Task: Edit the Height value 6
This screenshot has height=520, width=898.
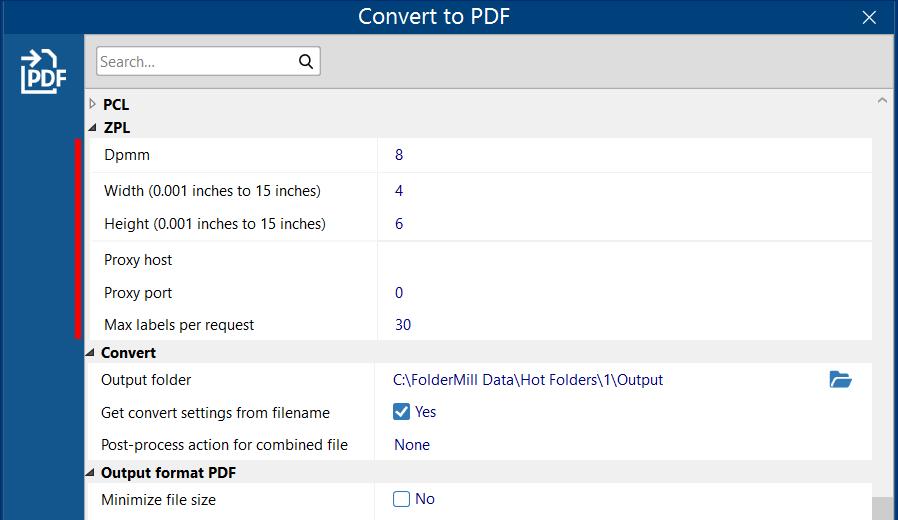Action: point(399,224)
